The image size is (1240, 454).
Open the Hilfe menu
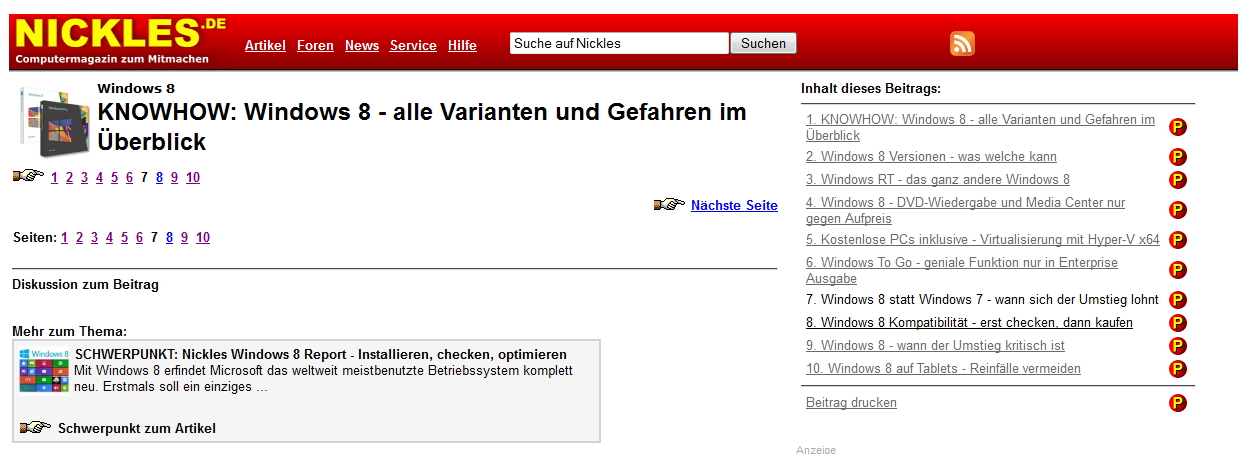(462, 45)
